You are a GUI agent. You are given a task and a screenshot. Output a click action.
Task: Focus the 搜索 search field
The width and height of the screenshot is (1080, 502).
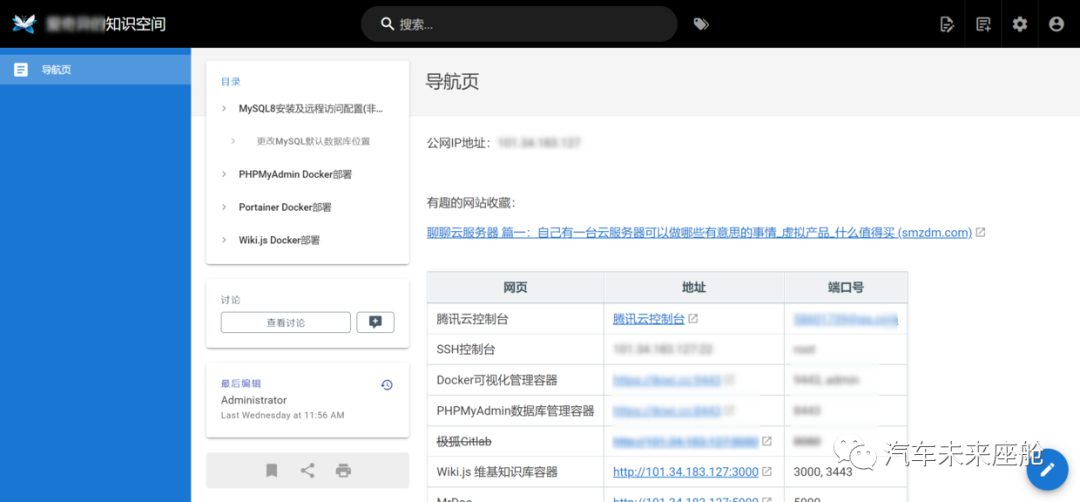[519, 24]
